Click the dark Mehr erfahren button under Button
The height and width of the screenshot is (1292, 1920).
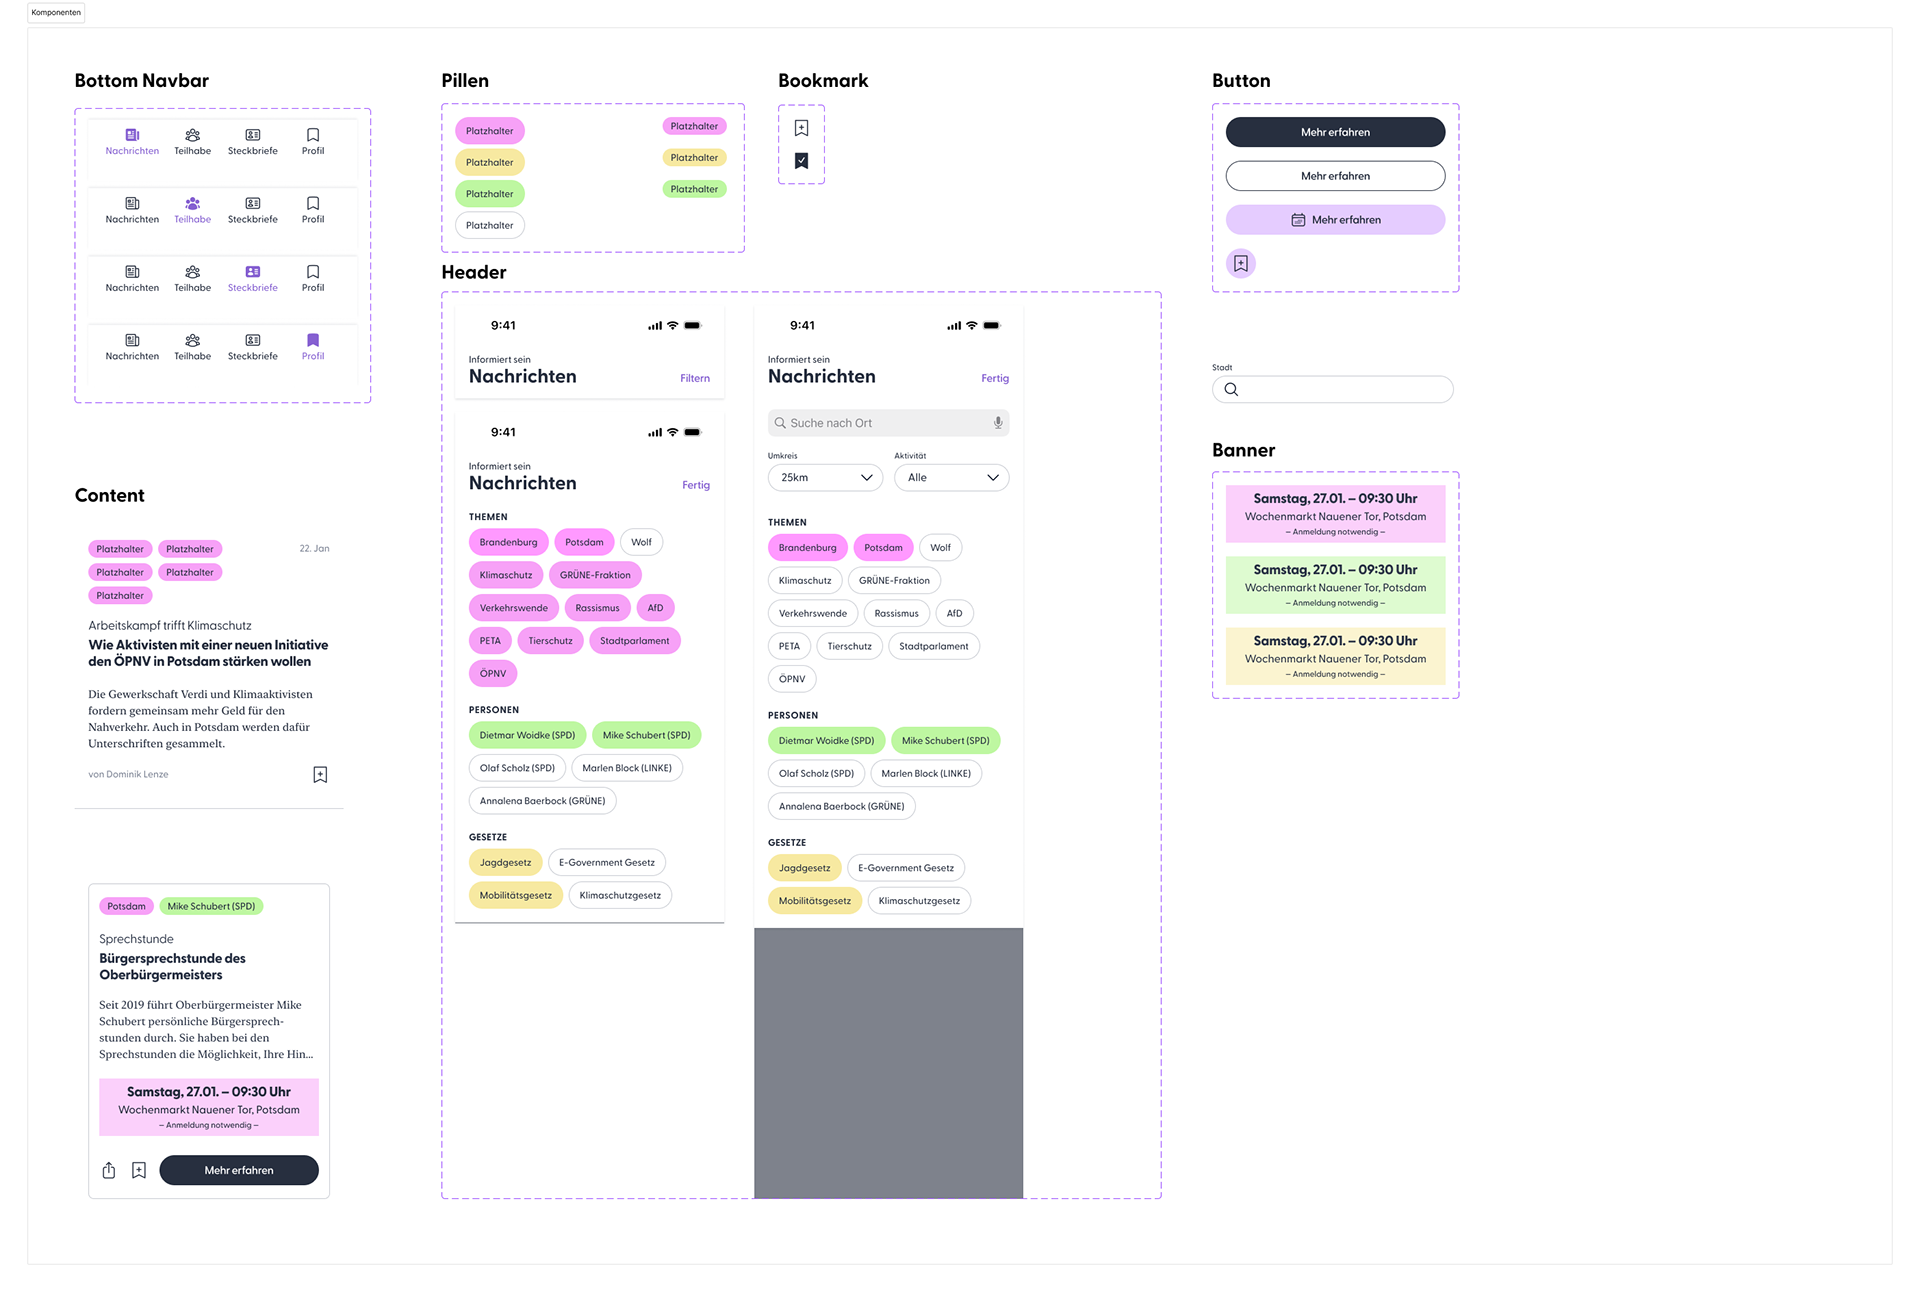coord(1335,132)
